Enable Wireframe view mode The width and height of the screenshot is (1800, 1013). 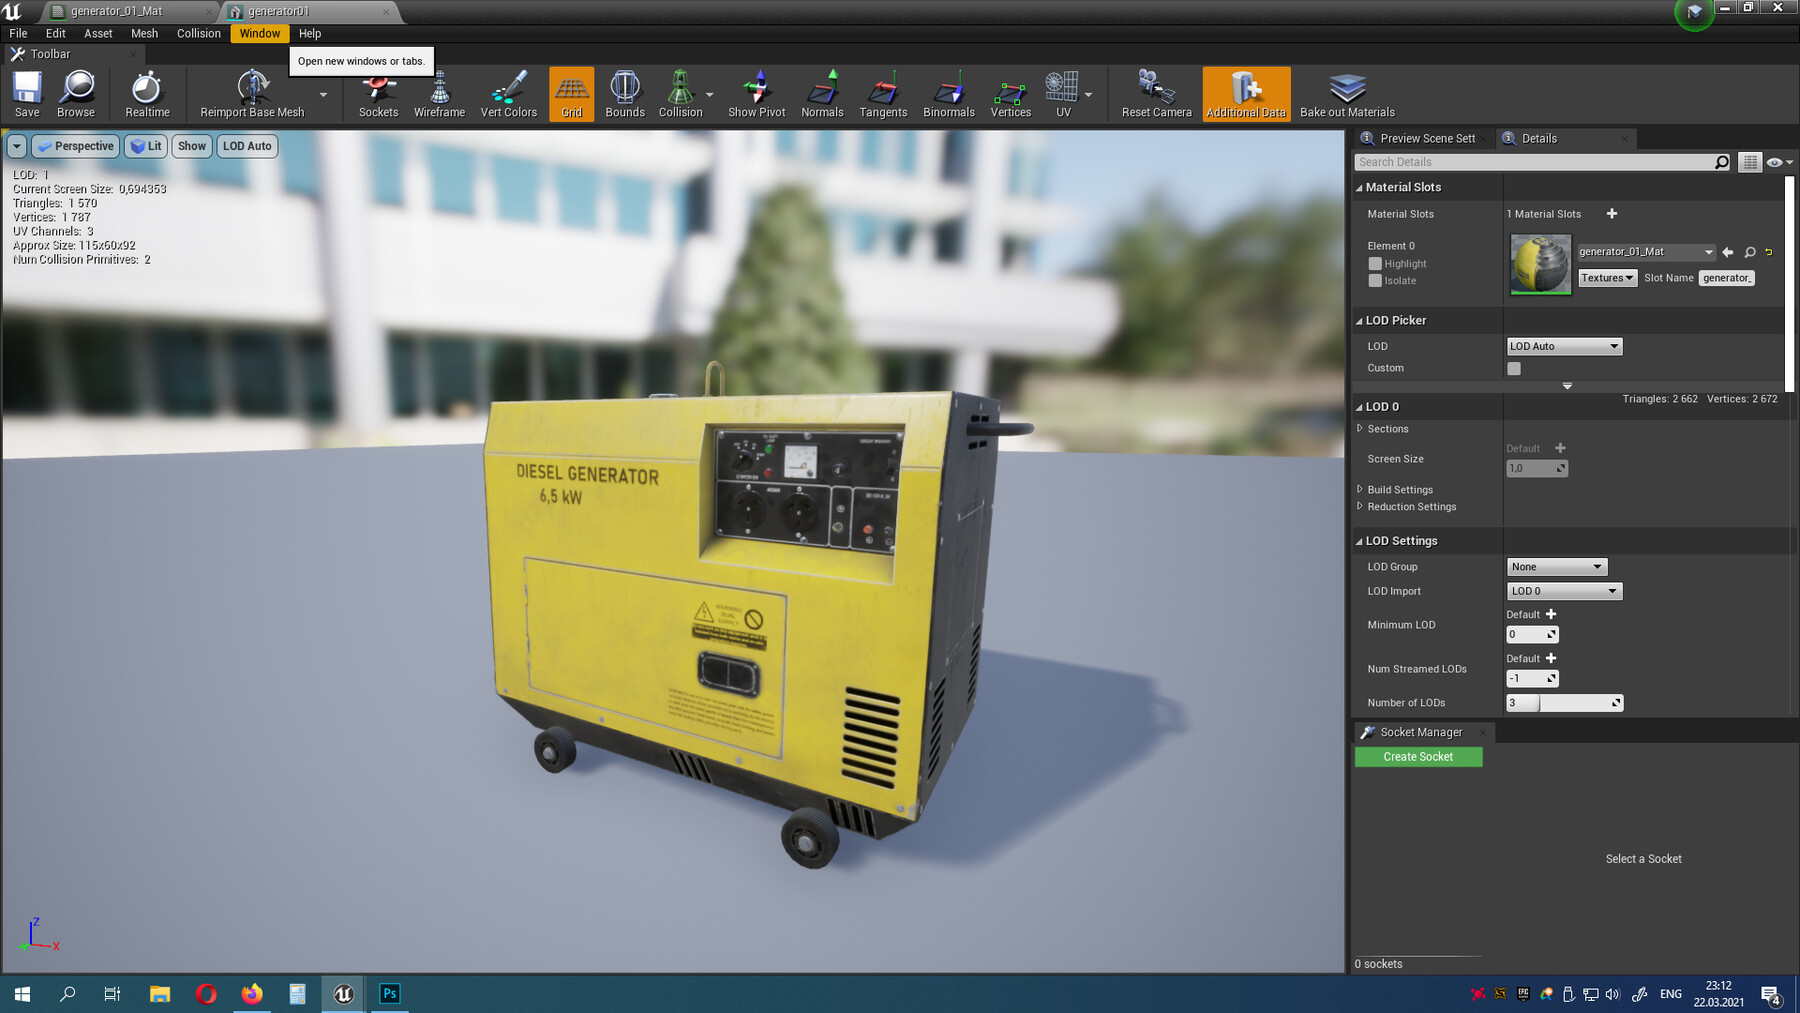tap(439, 94)
